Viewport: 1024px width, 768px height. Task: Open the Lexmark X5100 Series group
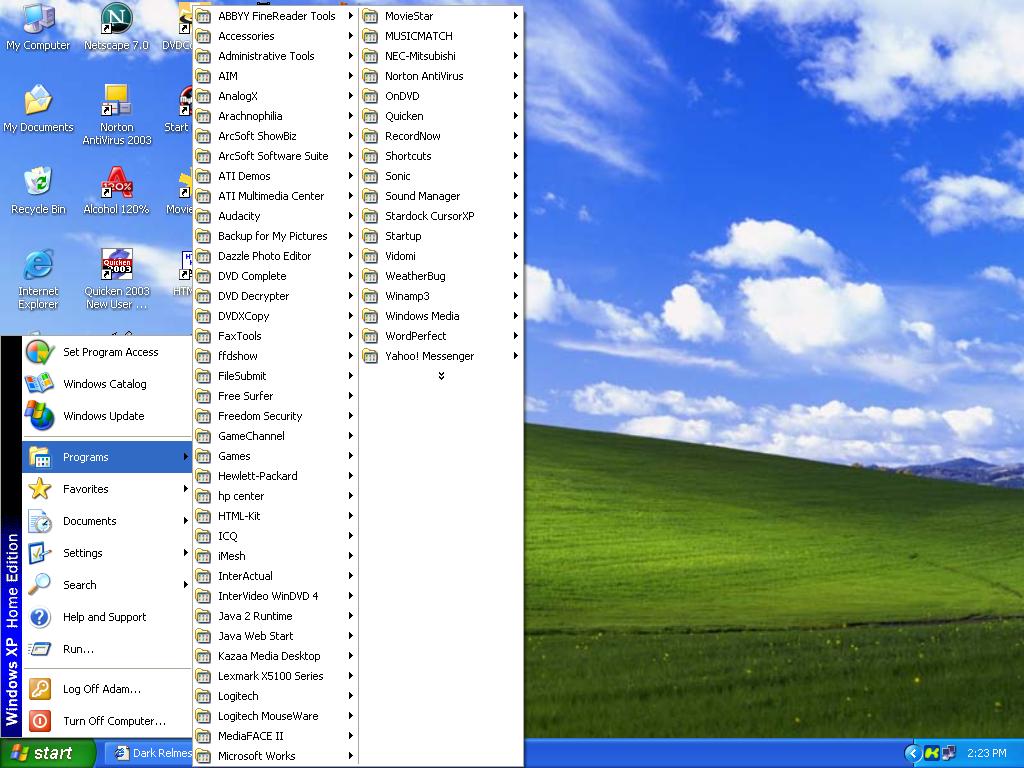[x=276, y=676]
